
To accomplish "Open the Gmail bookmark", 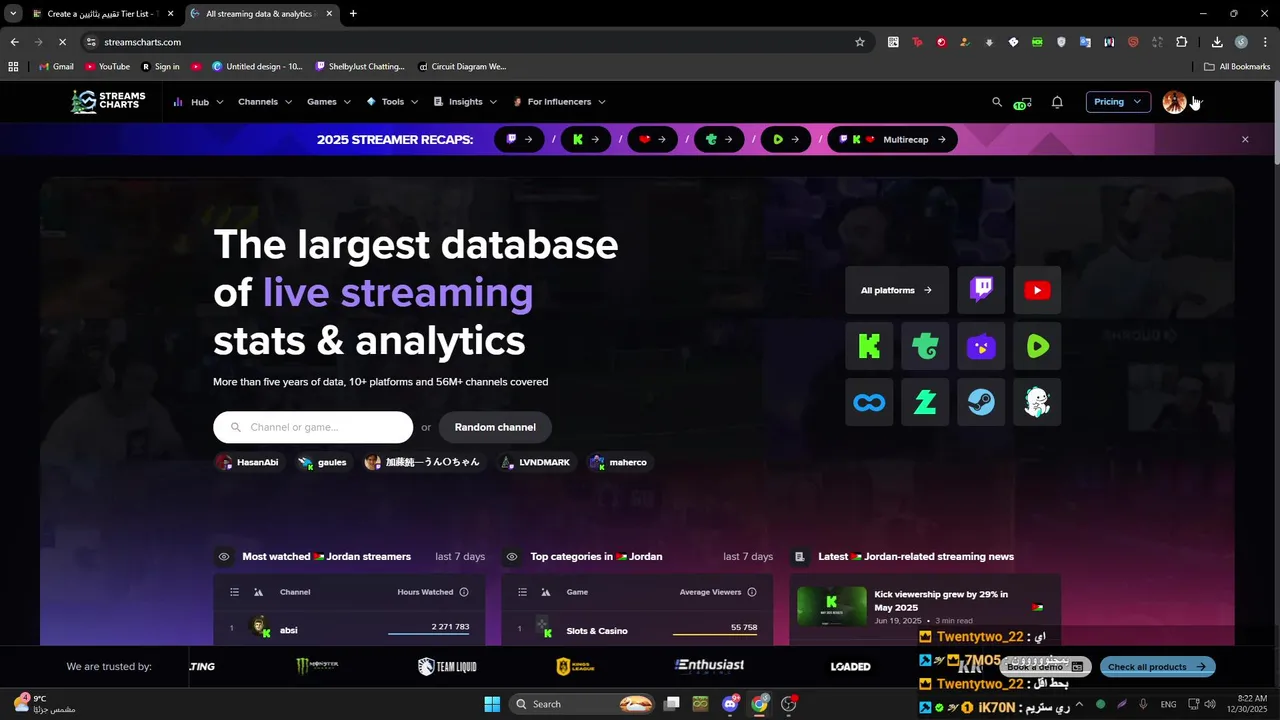I will (x=56, y=67).
